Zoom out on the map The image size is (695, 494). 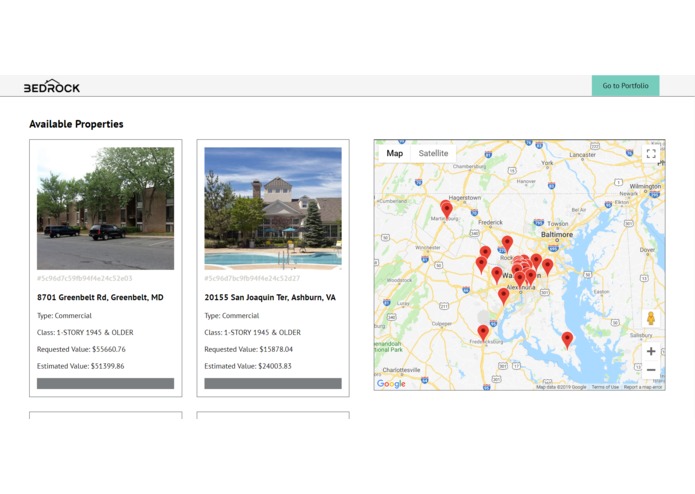pos(651,370)
